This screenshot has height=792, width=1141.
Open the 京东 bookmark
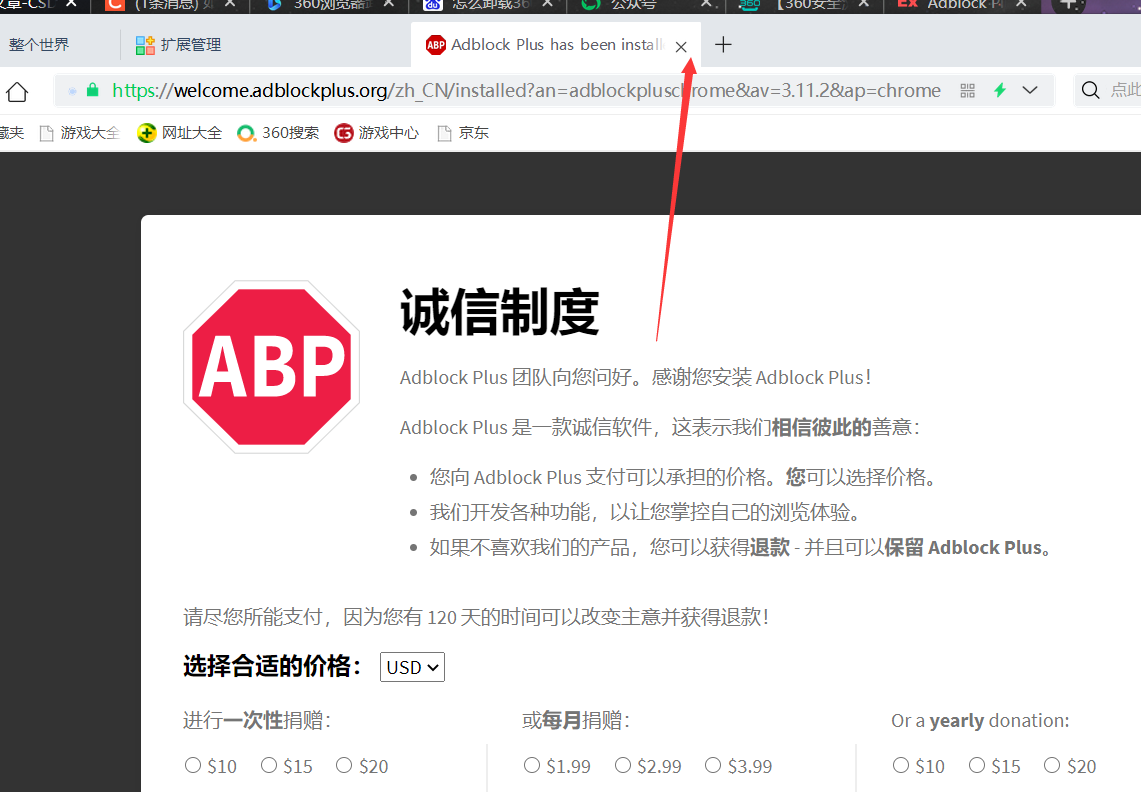[463, 132]
